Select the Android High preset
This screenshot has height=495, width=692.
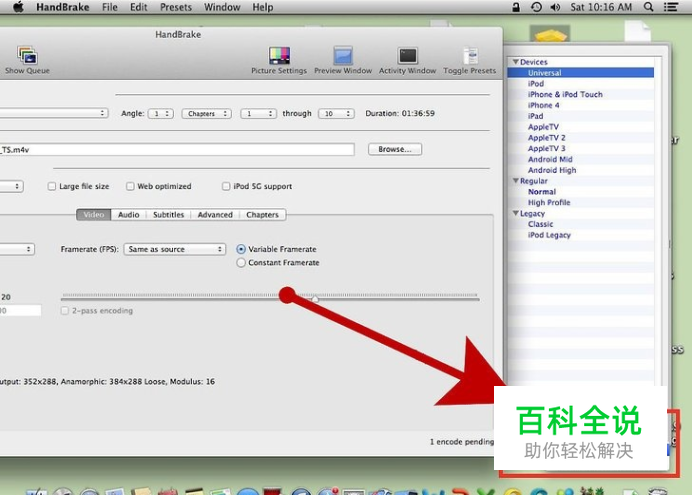click(x=581, y=170)
